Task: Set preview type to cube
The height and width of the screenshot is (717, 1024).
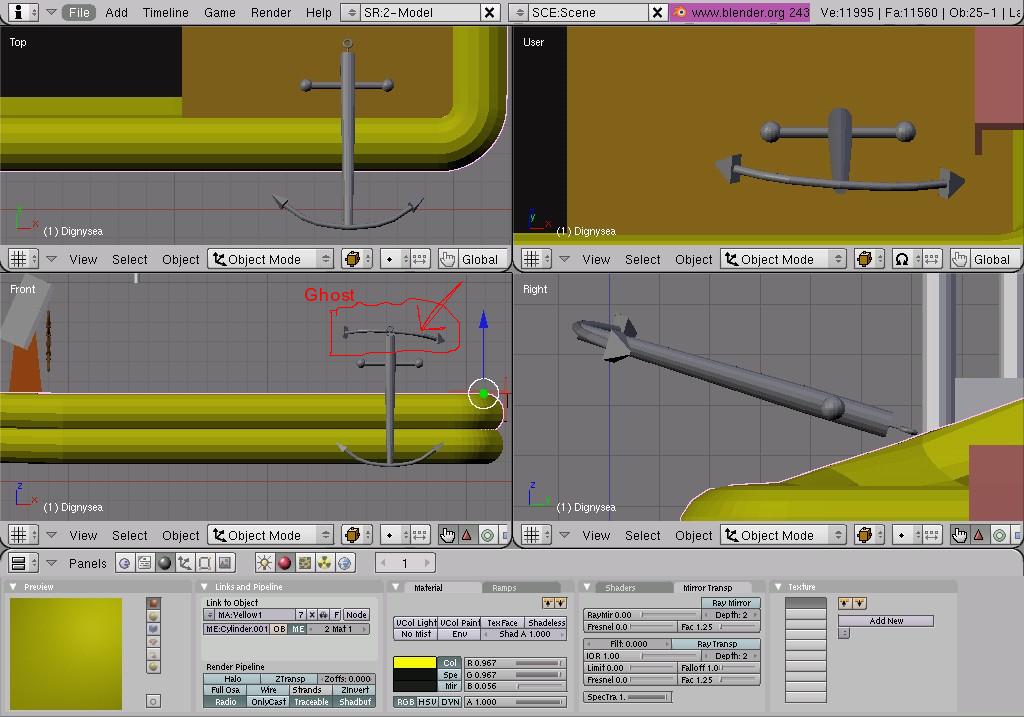Action: pos(153,629)
